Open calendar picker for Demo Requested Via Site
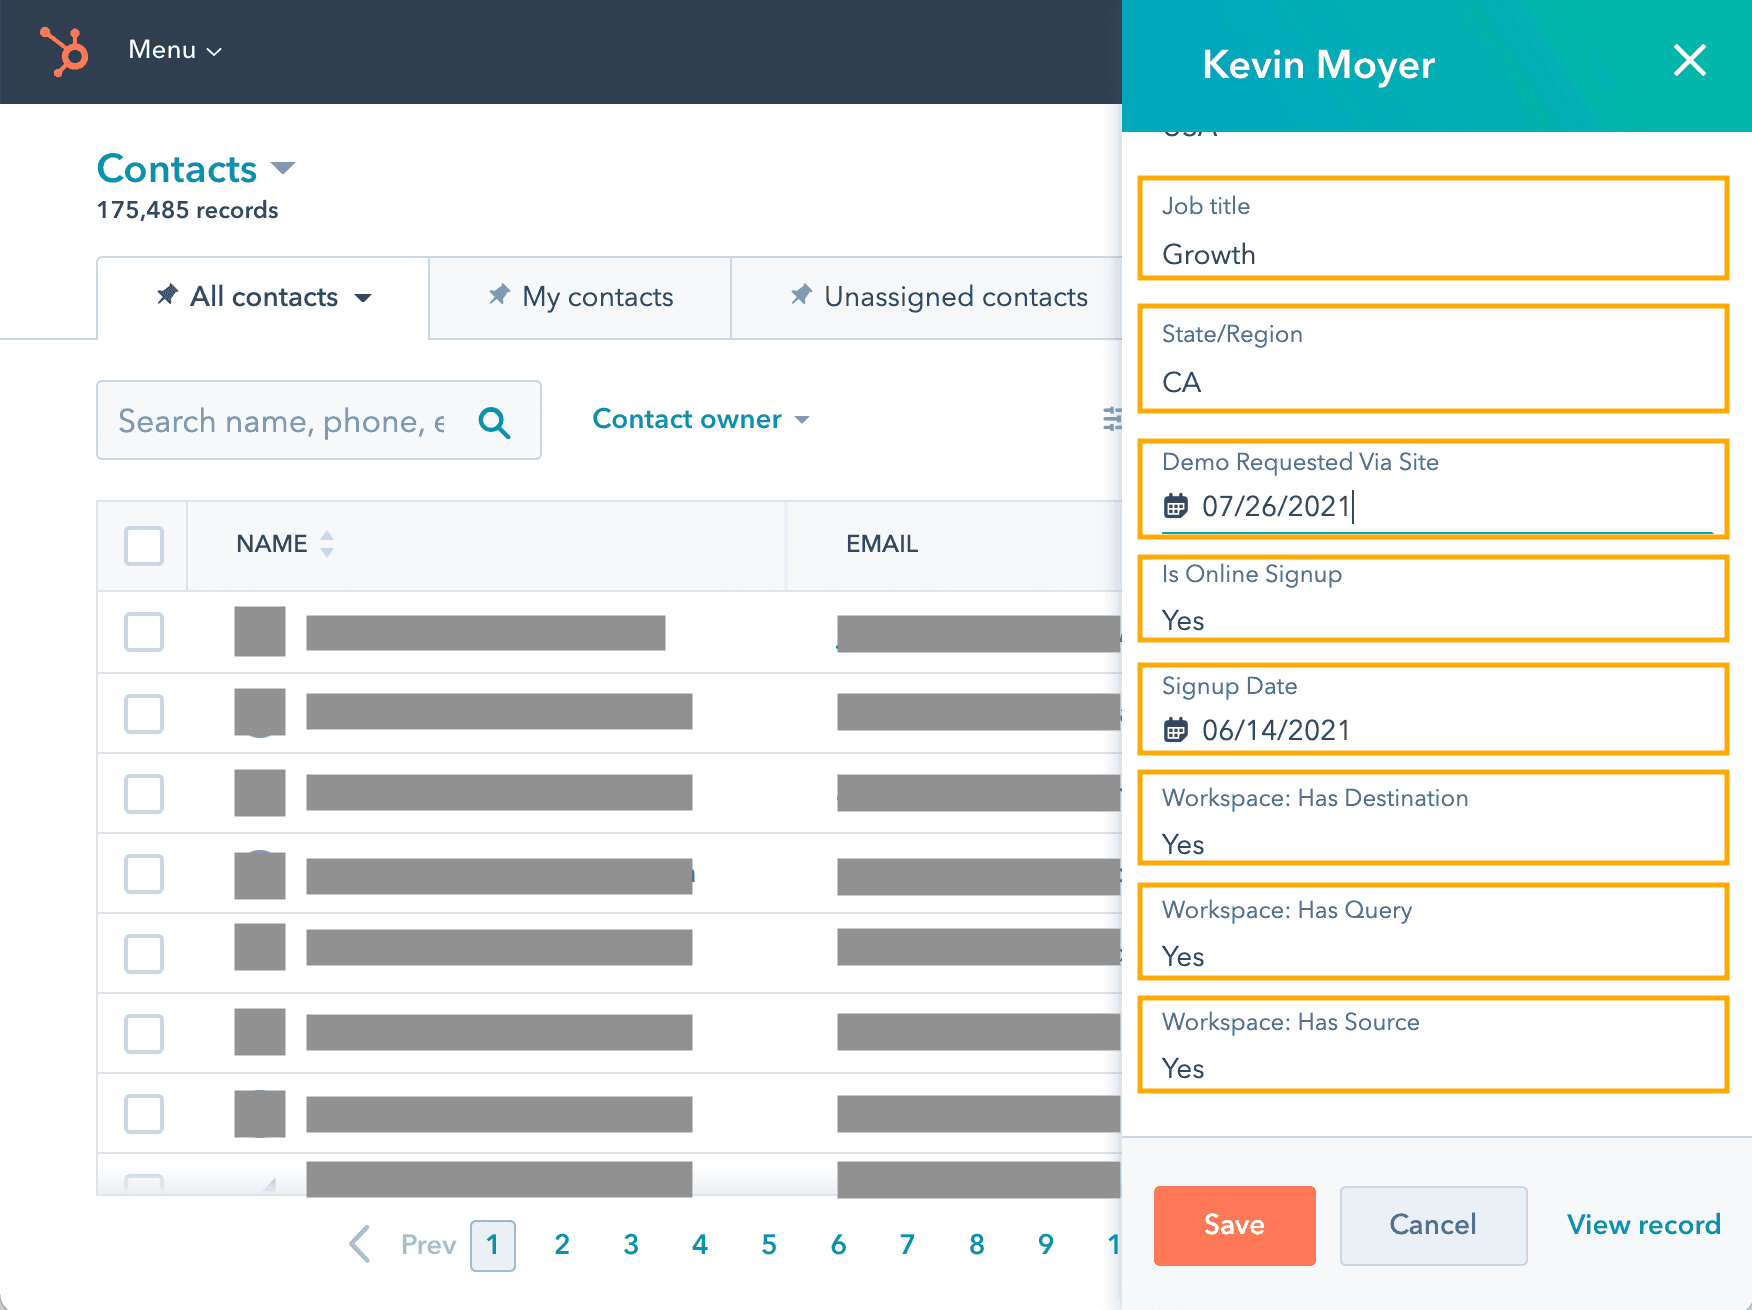 click(1177, 507)
